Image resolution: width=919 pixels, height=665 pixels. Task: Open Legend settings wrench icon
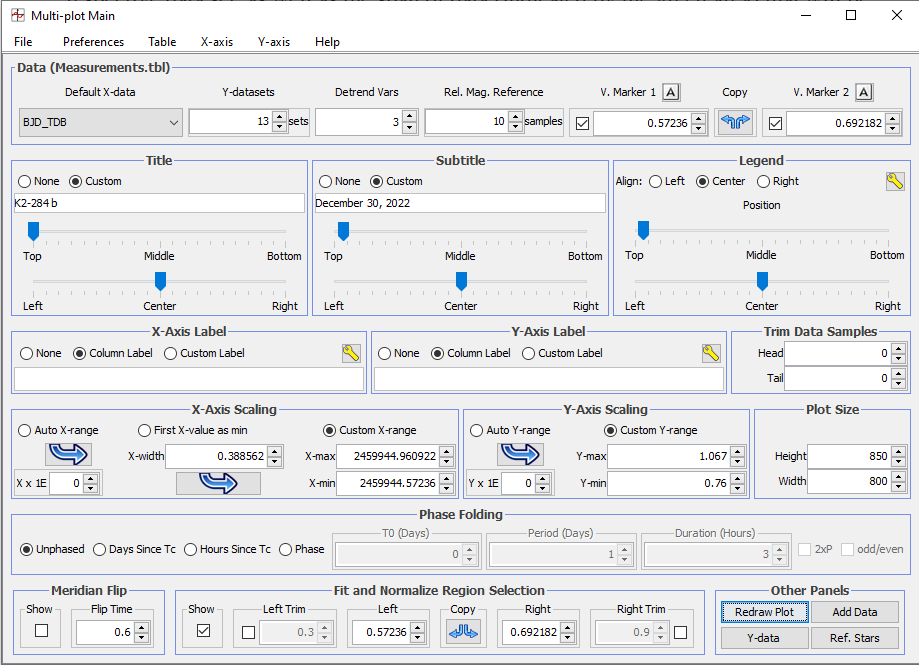coord(895,181)
